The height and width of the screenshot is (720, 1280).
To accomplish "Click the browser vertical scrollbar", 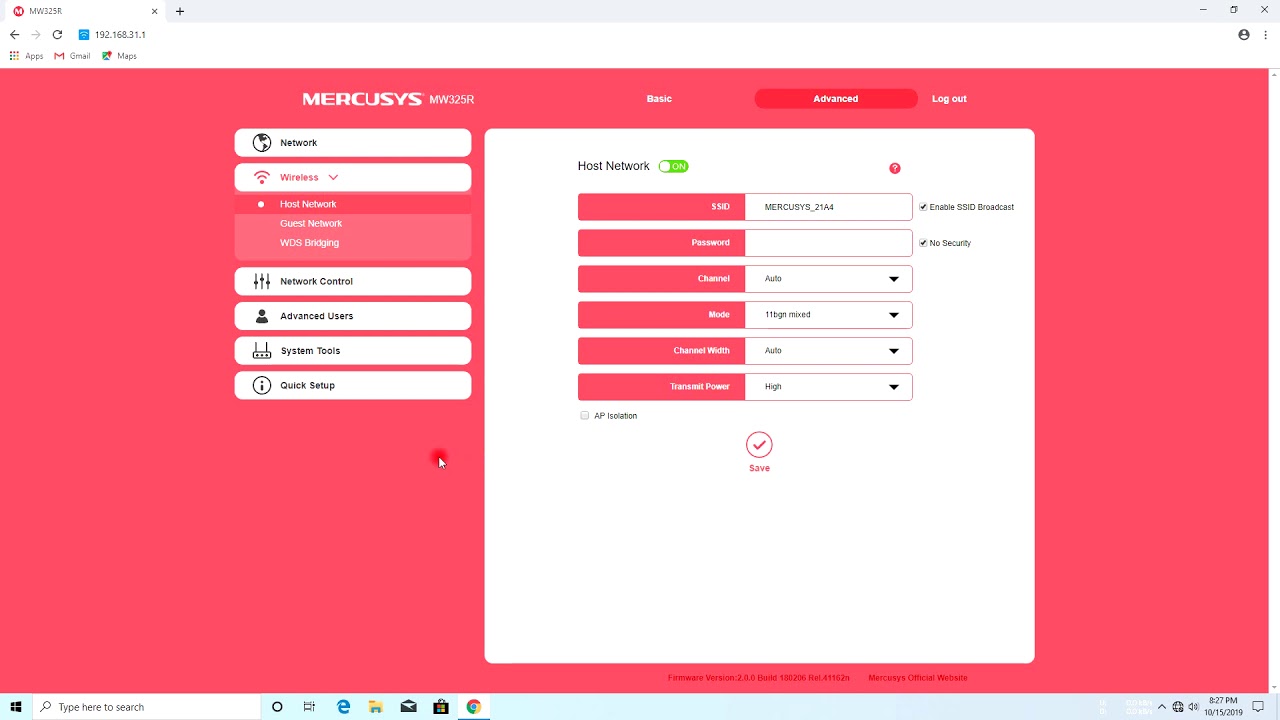I will click(1274, 380).
